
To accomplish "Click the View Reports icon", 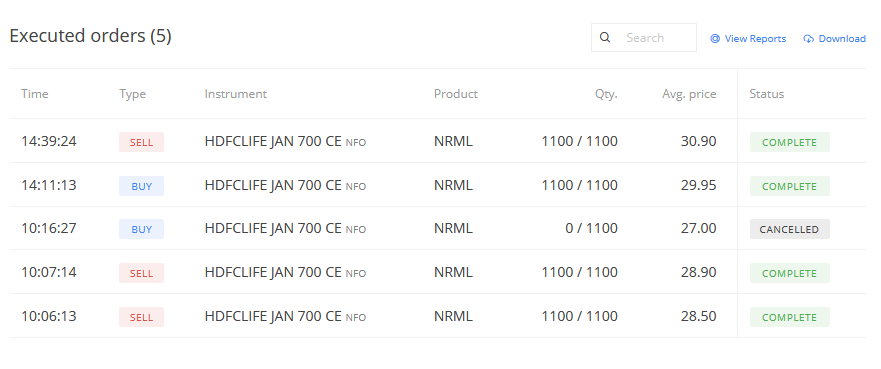I will tap(715, 39).
